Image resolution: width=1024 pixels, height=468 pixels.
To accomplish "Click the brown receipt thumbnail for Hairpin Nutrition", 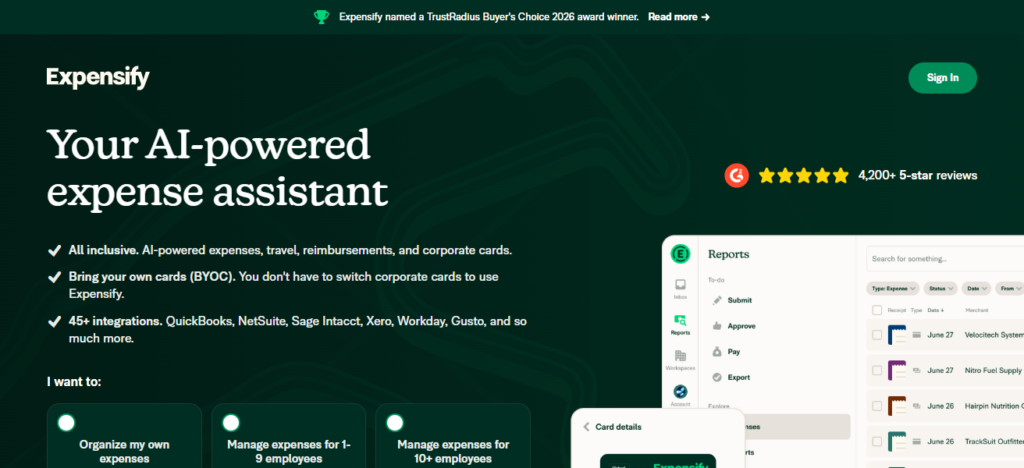I will coord(897,406).
